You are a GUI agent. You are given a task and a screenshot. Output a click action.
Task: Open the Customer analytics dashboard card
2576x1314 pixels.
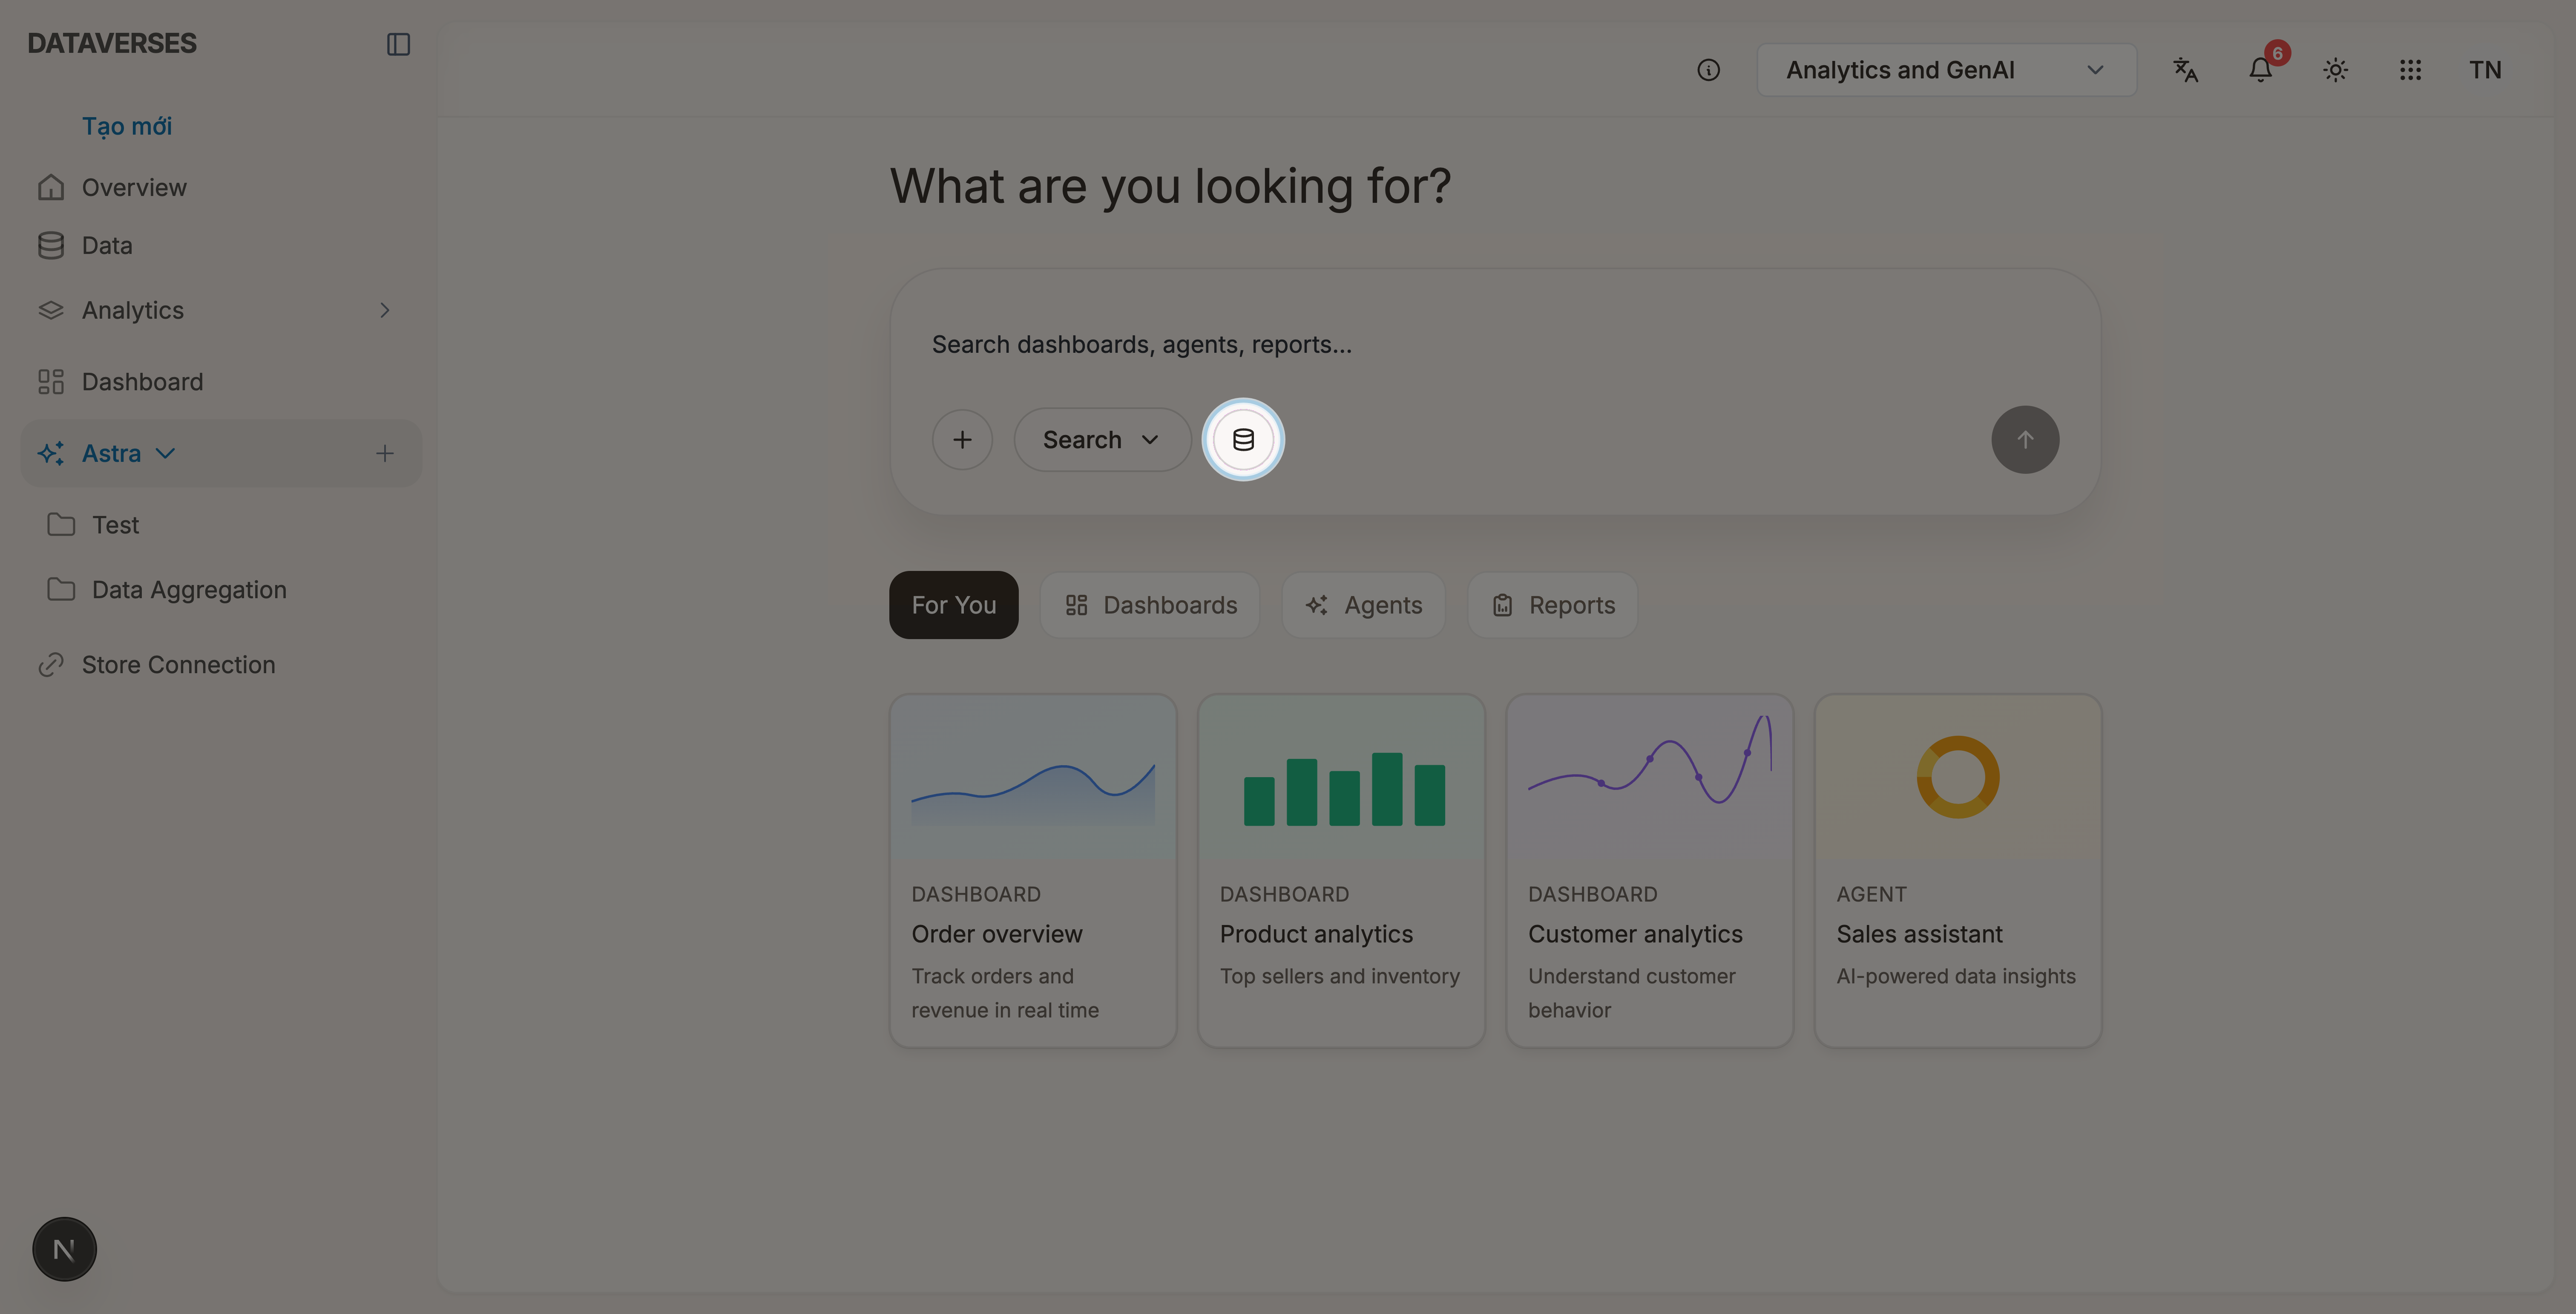click(1650, 871)
